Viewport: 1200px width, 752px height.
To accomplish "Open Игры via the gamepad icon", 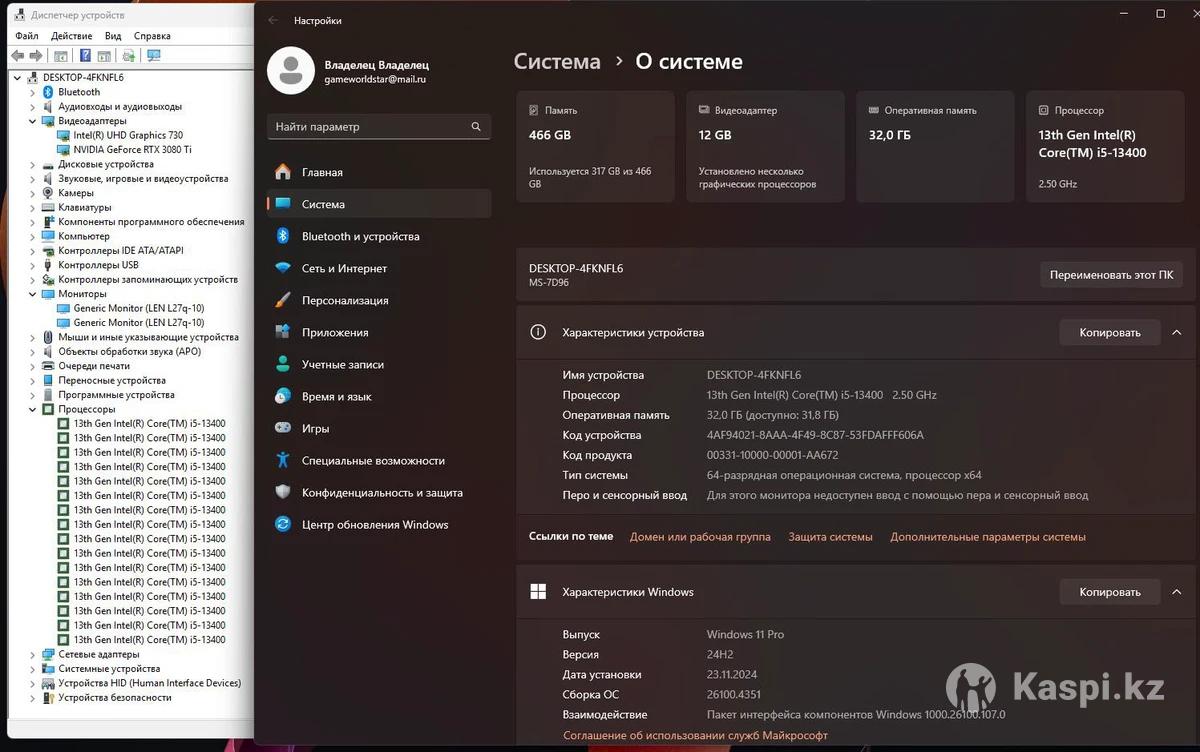I will pos(283,428).
